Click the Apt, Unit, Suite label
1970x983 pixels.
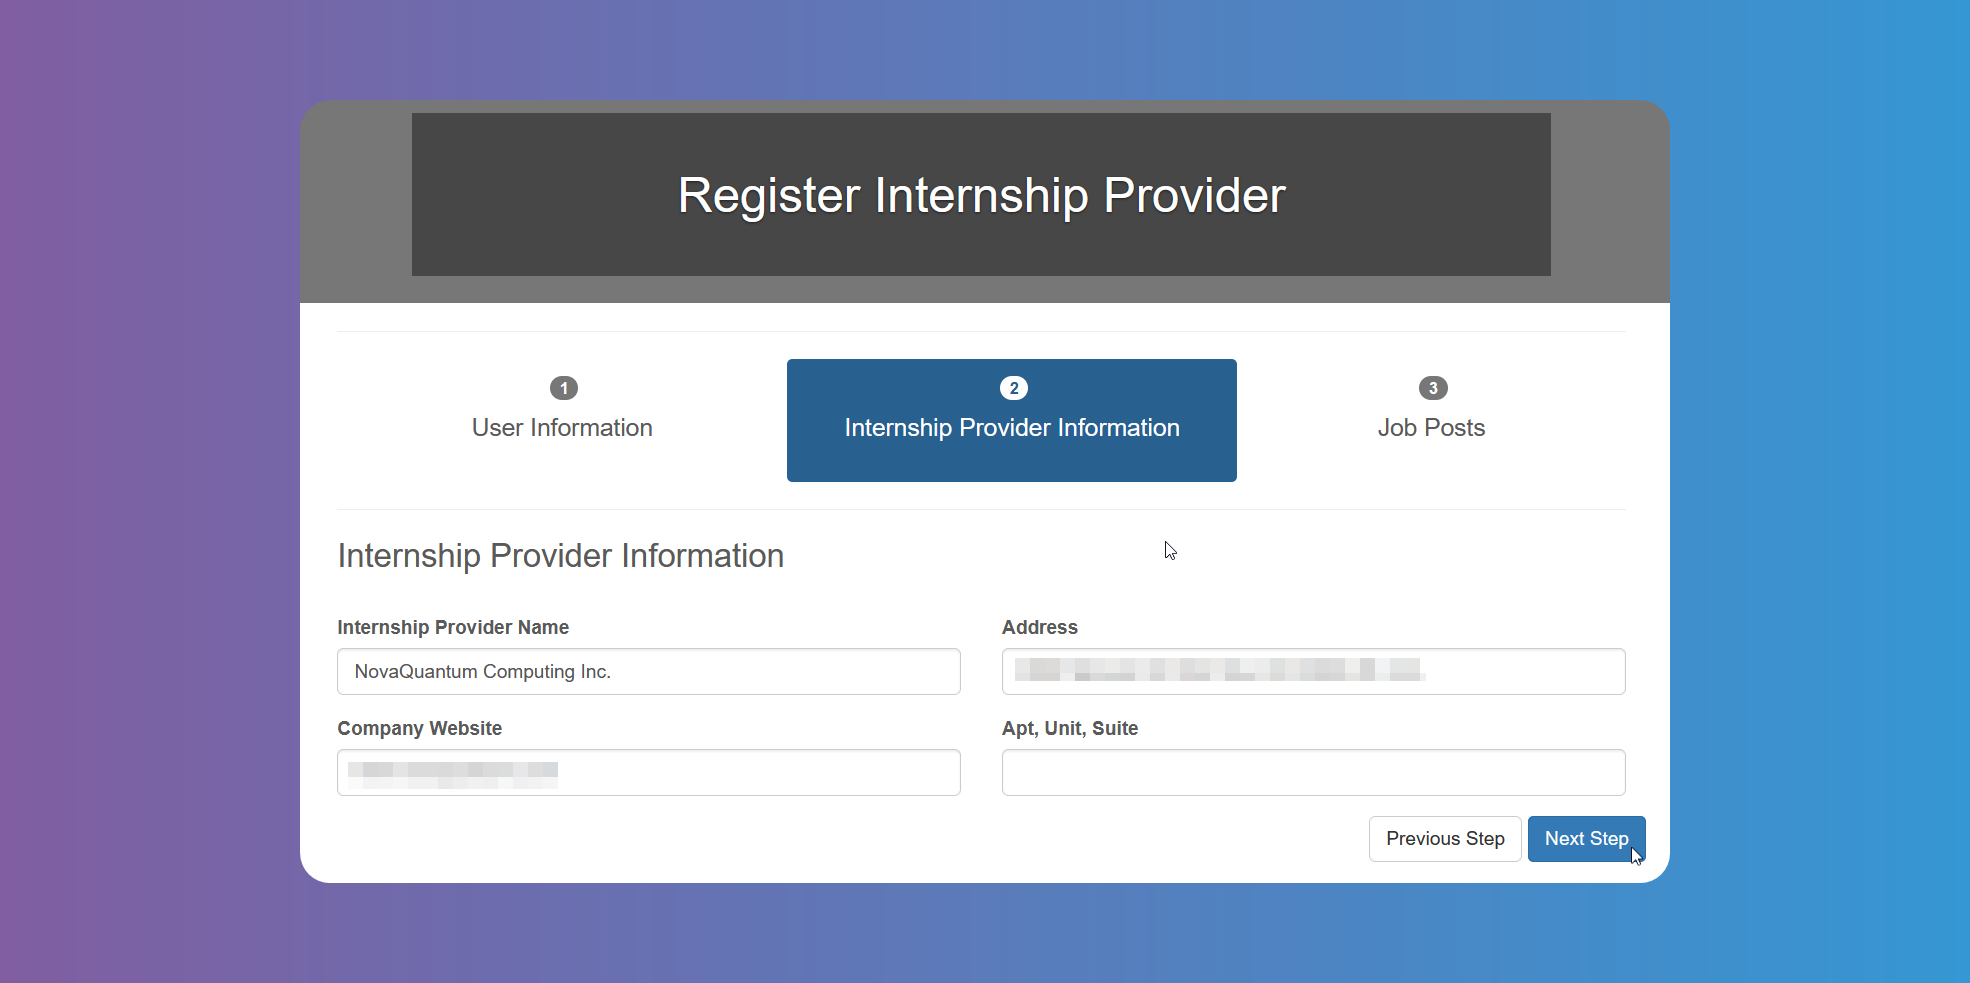[1070, 728]
